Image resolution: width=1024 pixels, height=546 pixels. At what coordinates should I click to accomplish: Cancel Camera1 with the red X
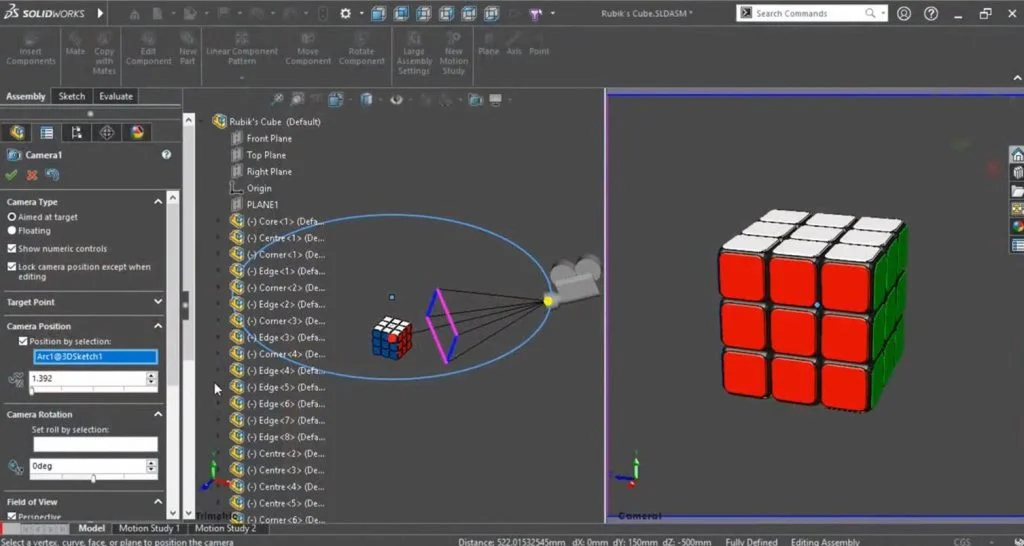[32, 175]
